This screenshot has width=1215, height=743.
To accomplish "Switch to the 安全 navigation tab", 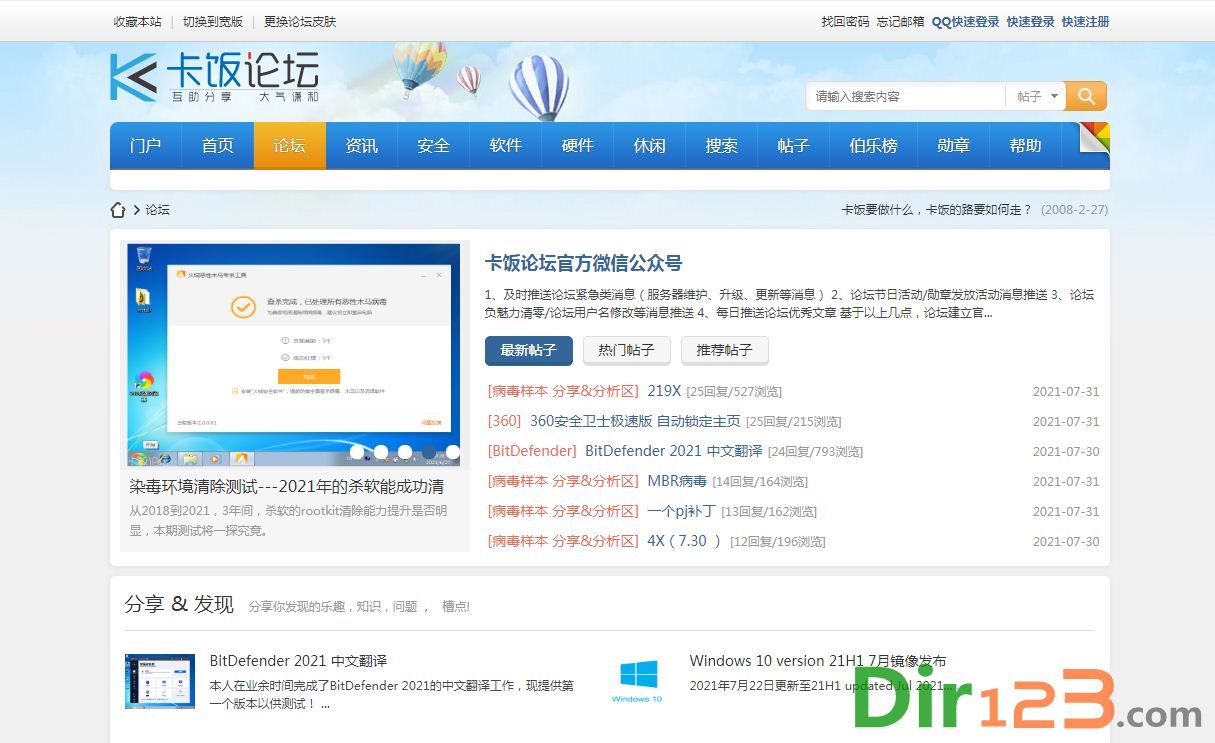I will pyautogui.click(x=434, y=146).
